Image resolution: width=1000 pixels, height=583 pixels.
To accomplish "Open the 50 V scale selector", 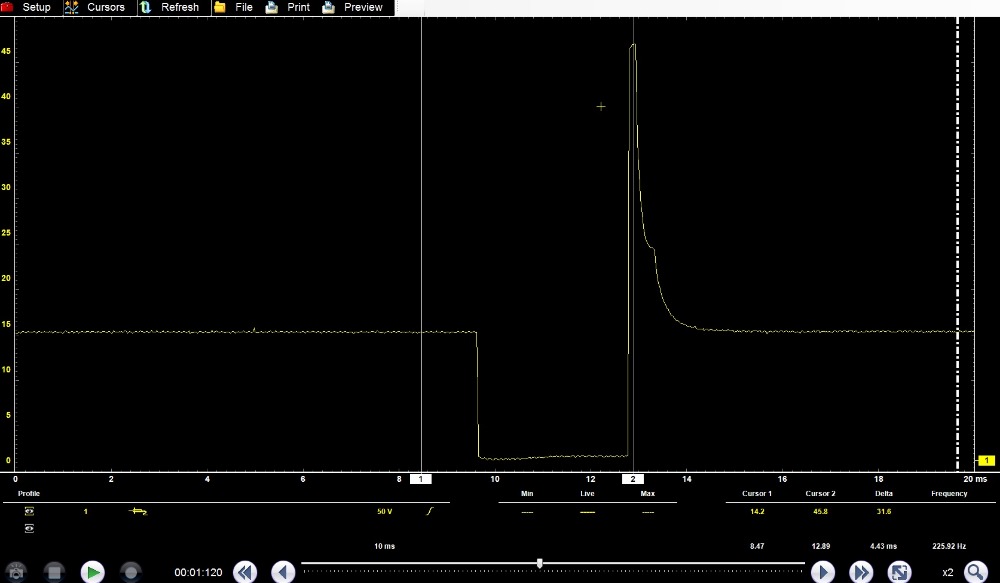I will 384,511.
